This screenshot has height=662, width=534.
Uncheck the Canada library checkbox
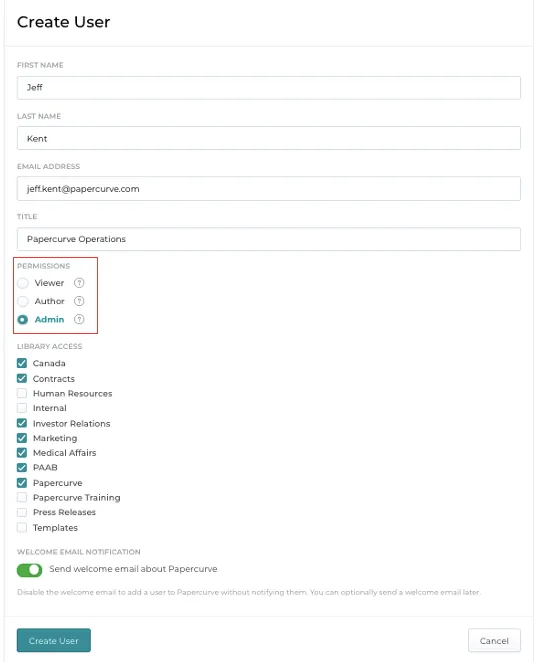[22, 363]
